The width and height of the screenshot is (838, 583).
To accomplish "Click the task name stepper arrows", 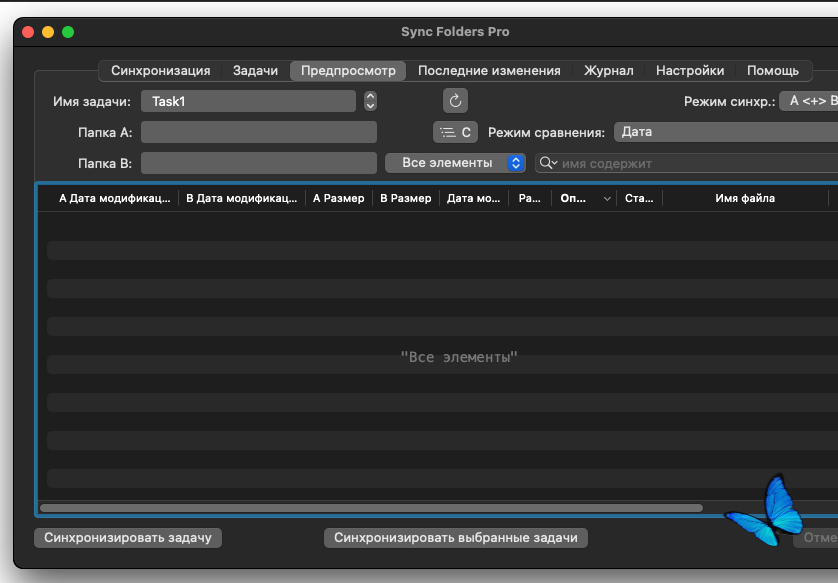I will (x=370, y=101).
